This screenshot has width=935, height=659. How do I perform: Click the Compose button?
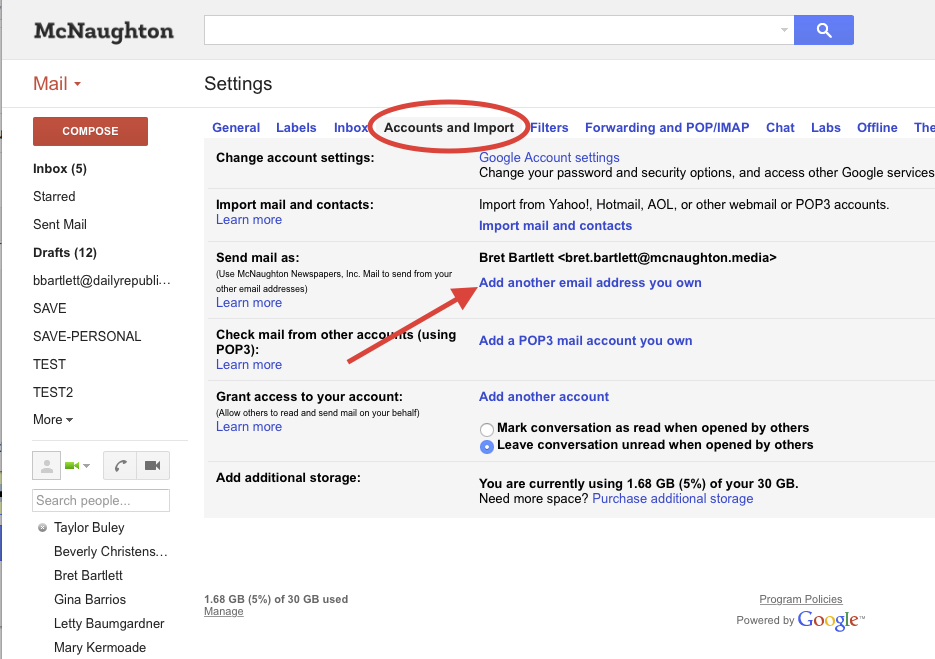coord(90,131)
